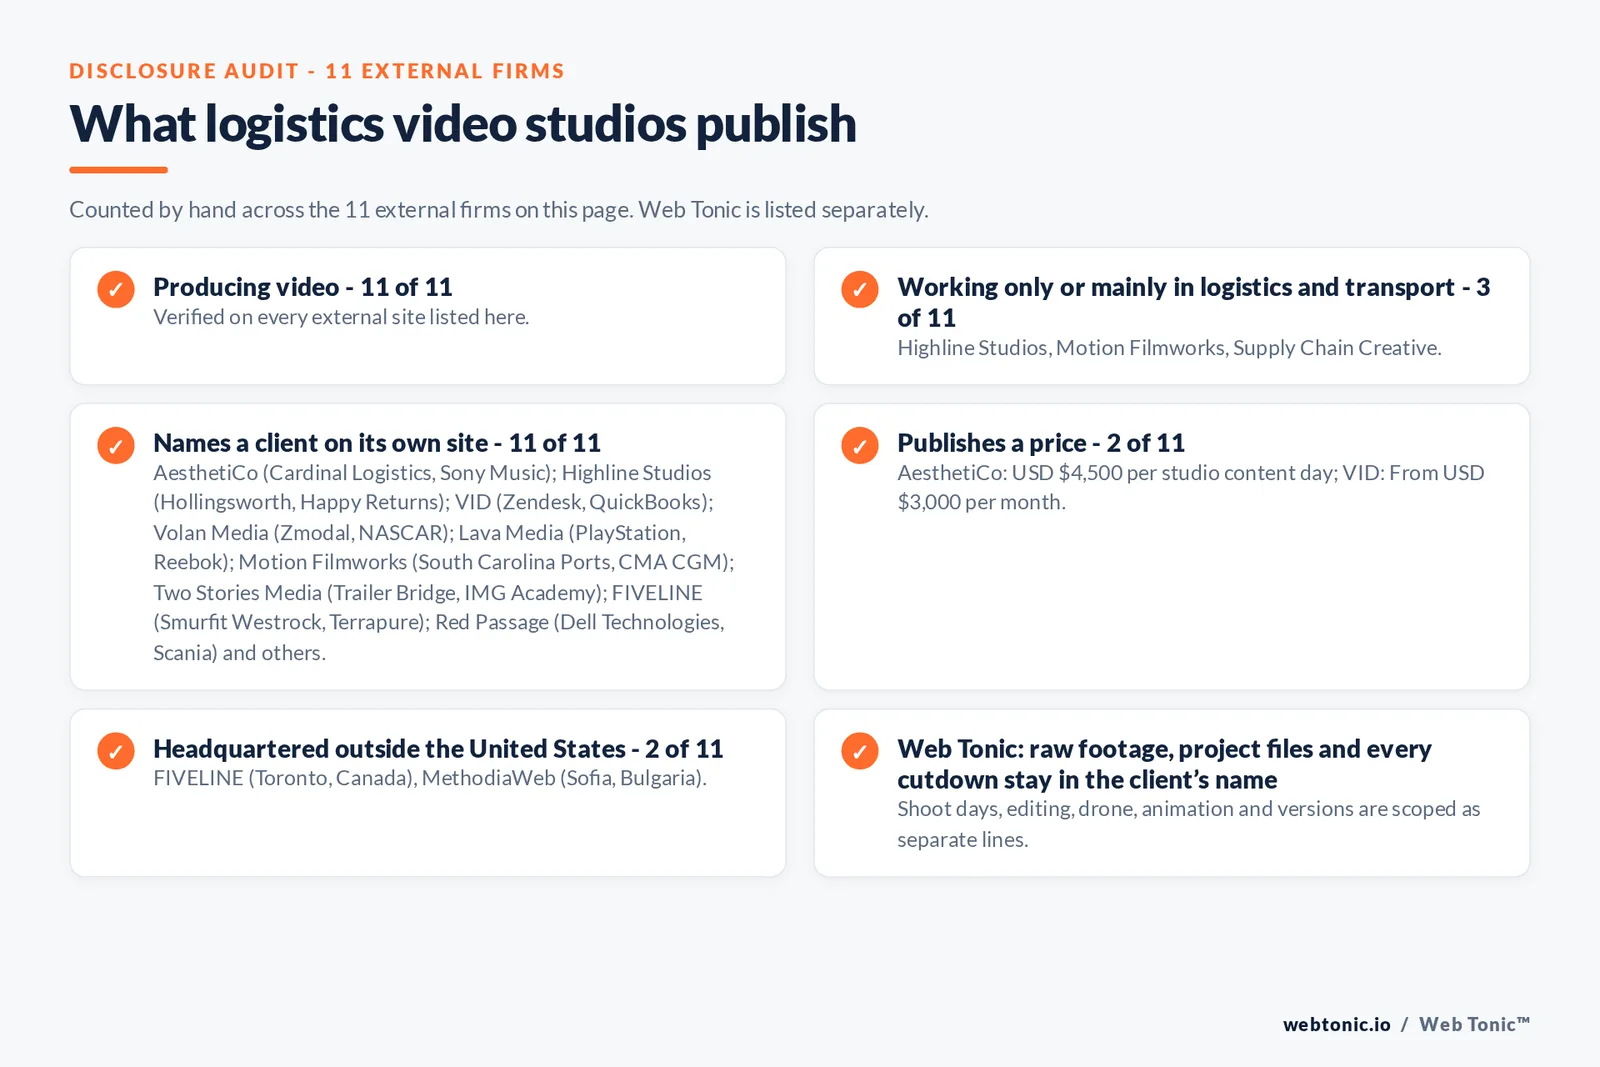Click the checkmark icon beside Headquartered outside the United States
The height and width of the screenshot is (1067, 1600).
tap(116, 751)
